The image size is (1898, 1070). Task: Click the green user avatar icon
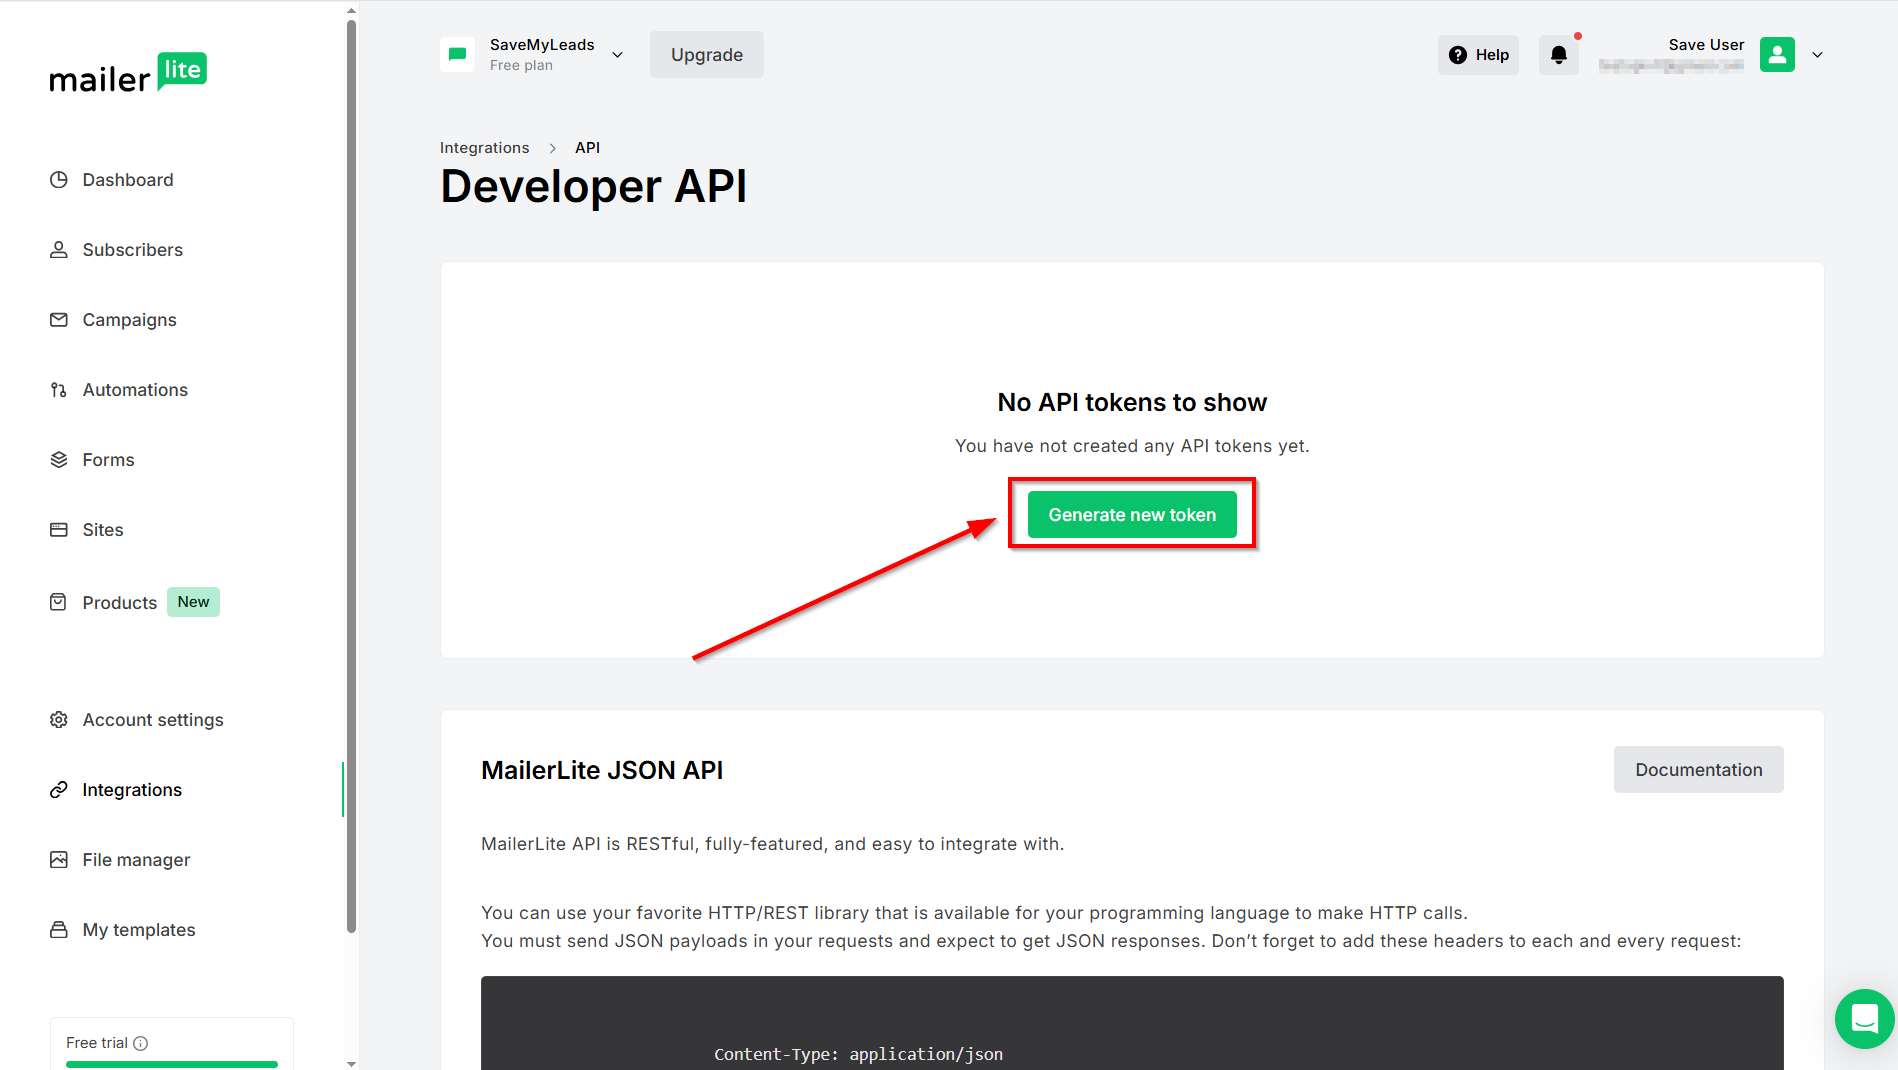point(1777,55)
